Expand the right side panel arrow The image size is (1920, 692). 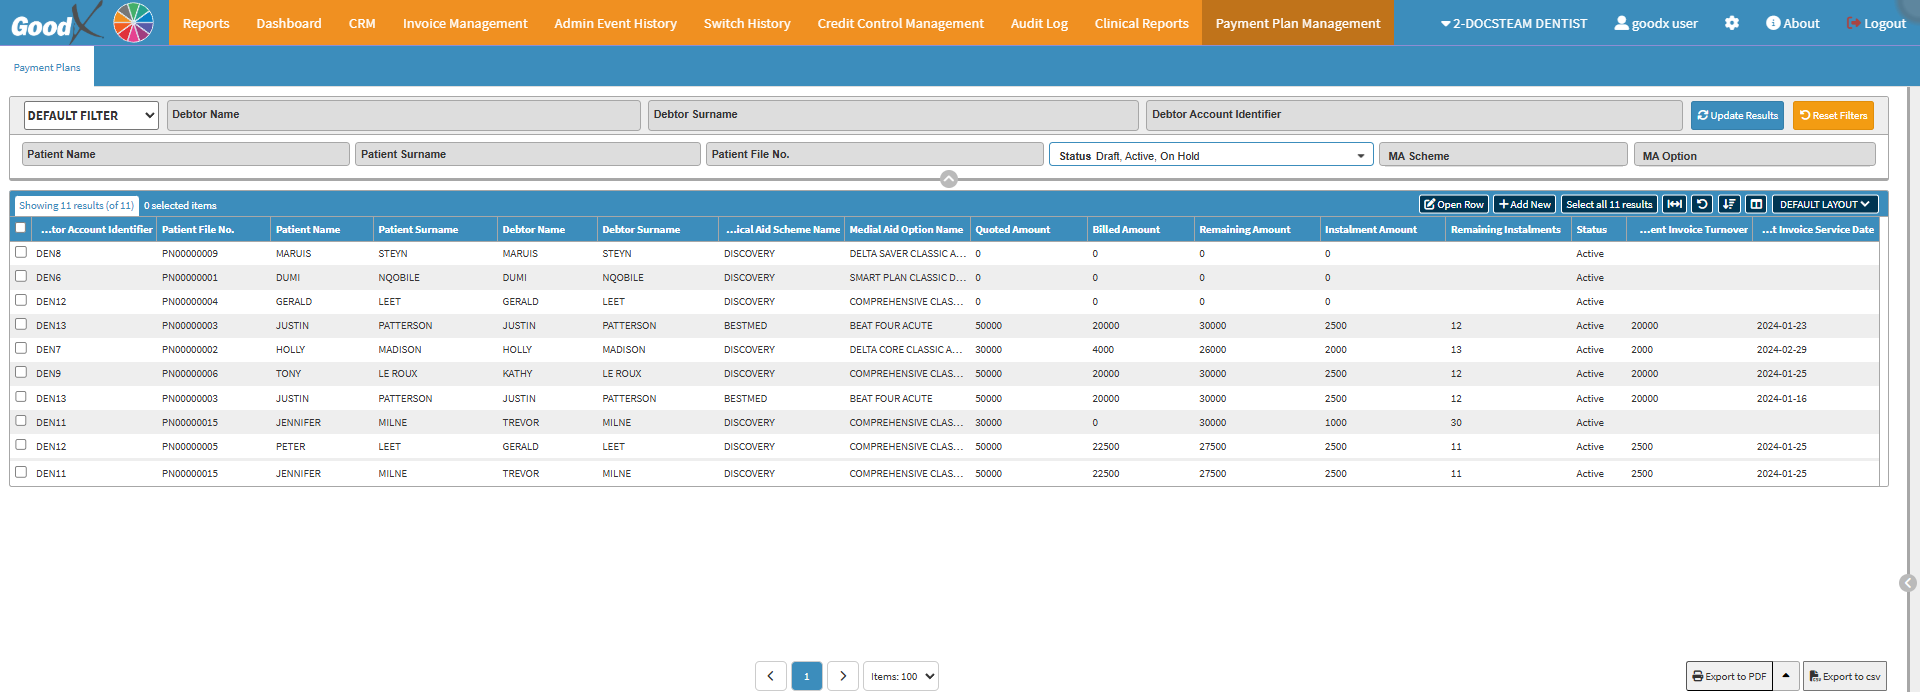pos(1907,583)
